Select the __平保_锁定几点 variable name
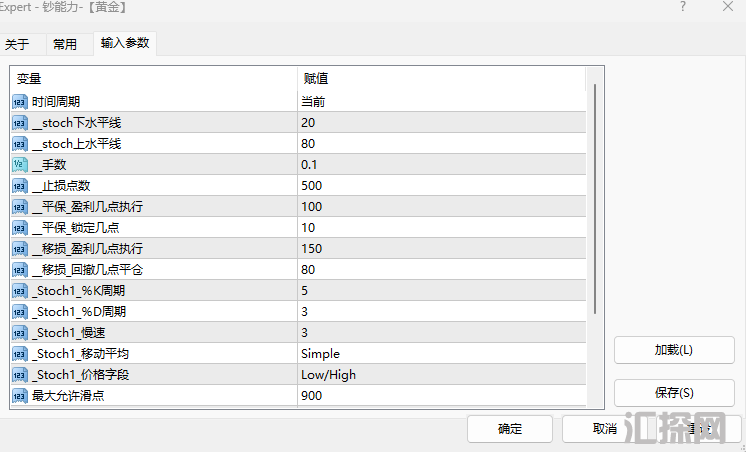This screenshot has width=746, height=452. pos(76,227)
